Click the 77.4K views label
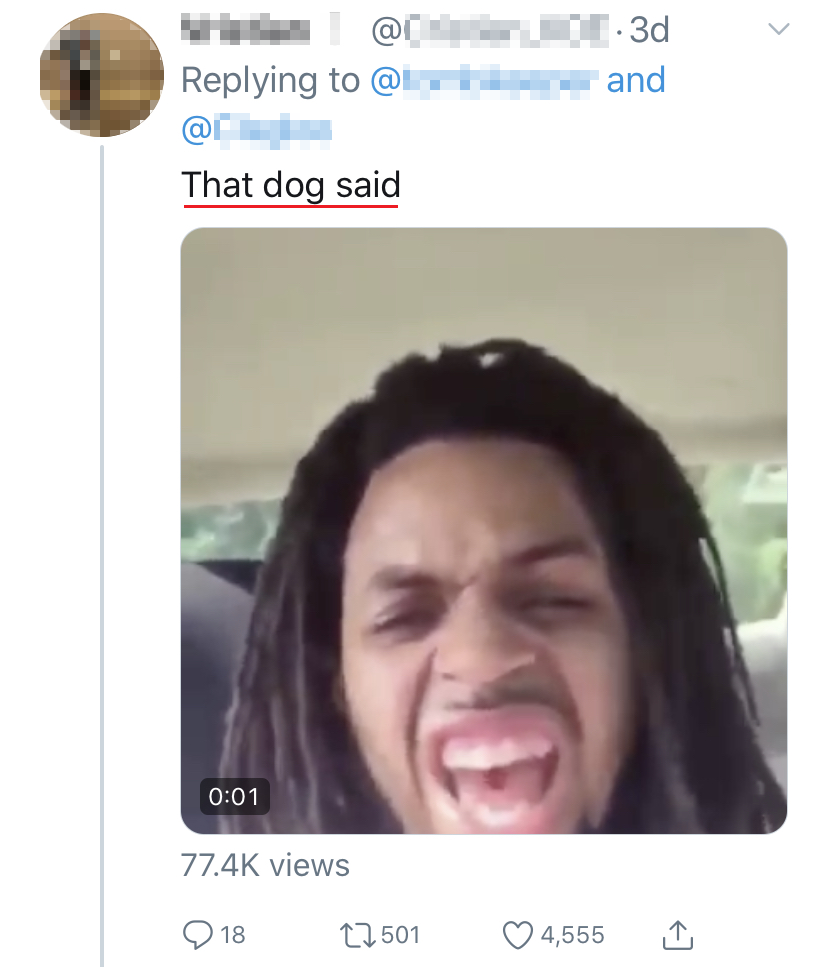 (x=265, y=865)
